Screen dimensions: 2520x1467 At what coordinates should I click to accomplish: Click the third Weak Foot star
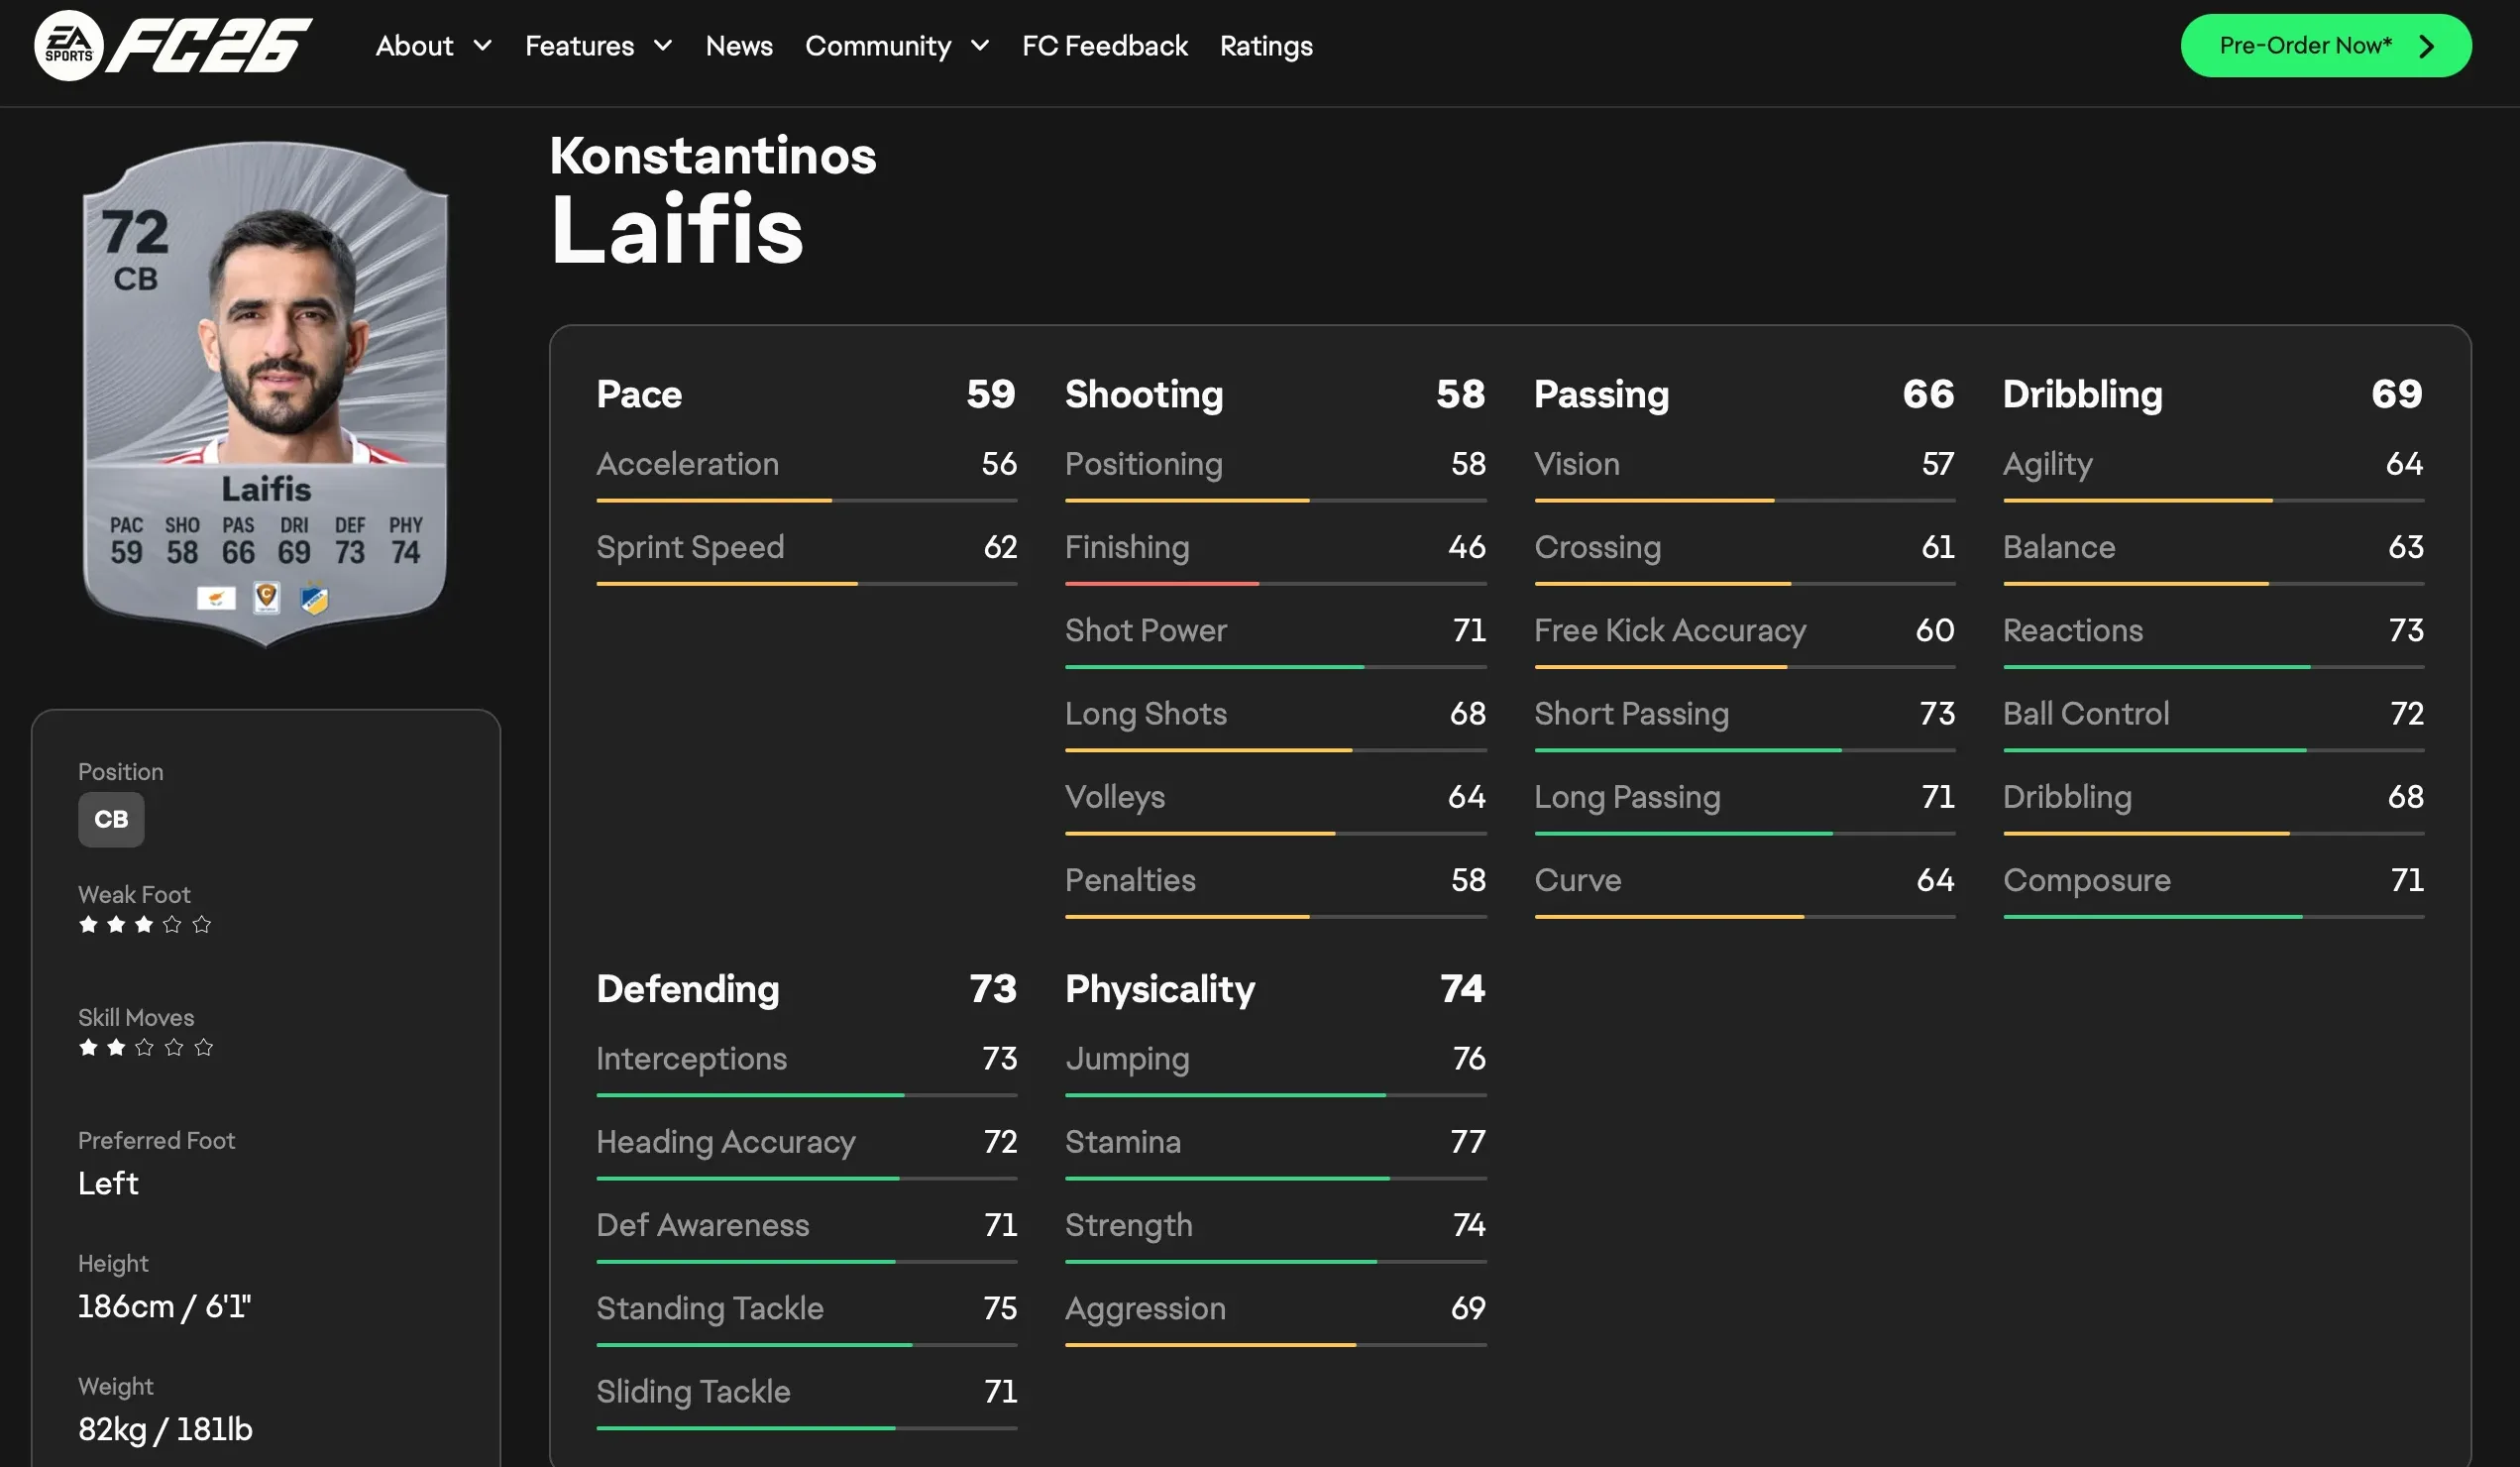click(x=144, y=924)
